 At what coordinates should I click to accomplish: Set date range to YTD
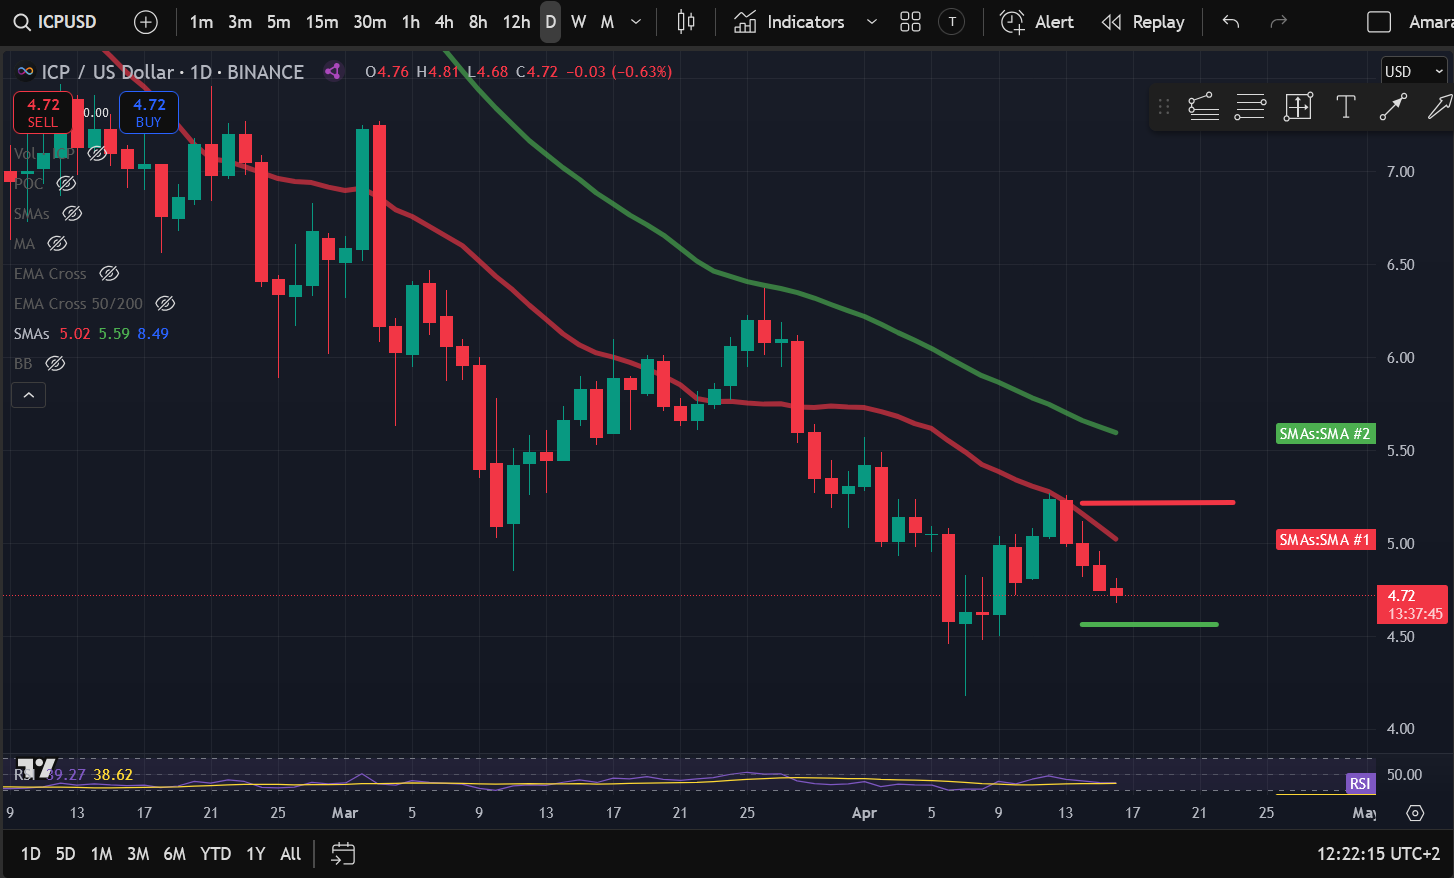(x=216, y=854)
